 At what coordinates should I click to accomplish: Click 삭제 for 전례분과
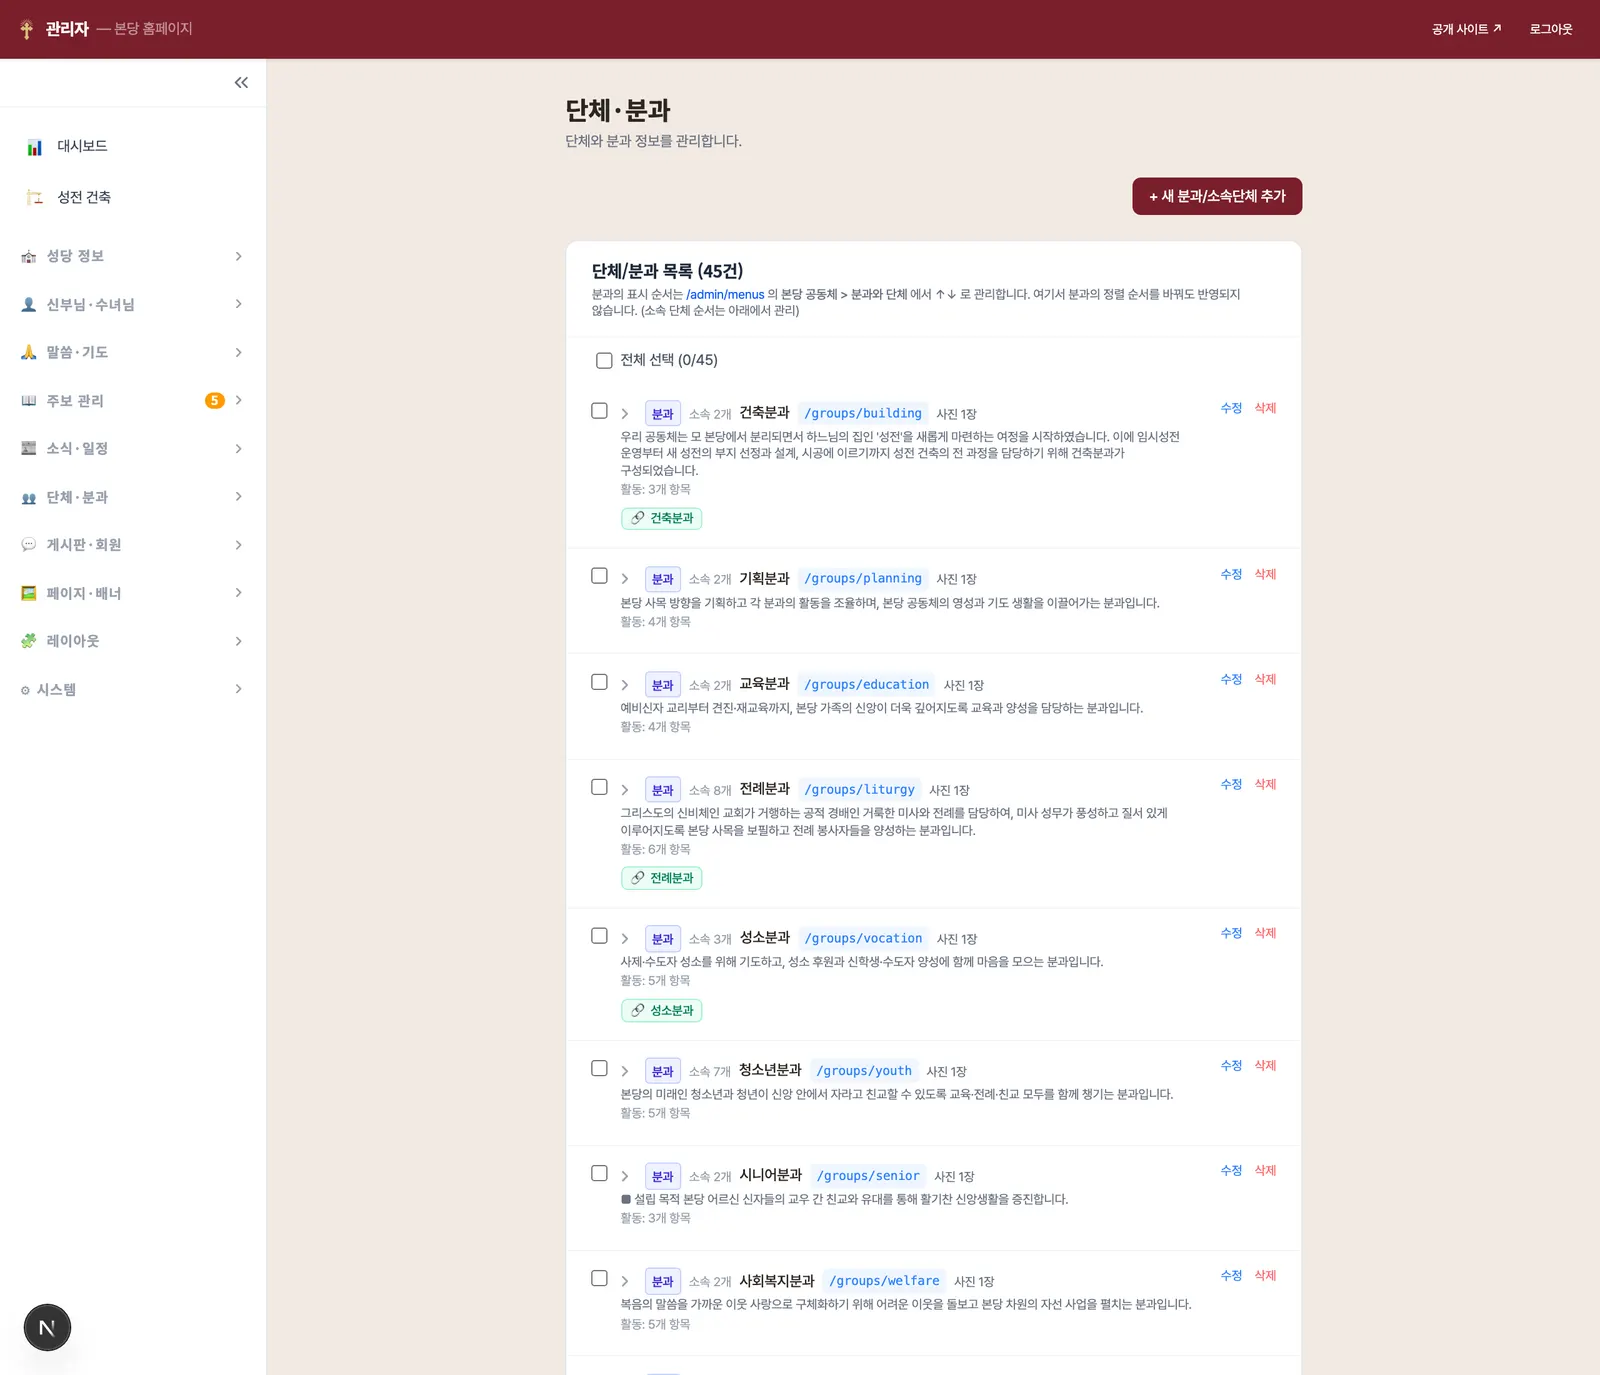(x=1265, y=784)
